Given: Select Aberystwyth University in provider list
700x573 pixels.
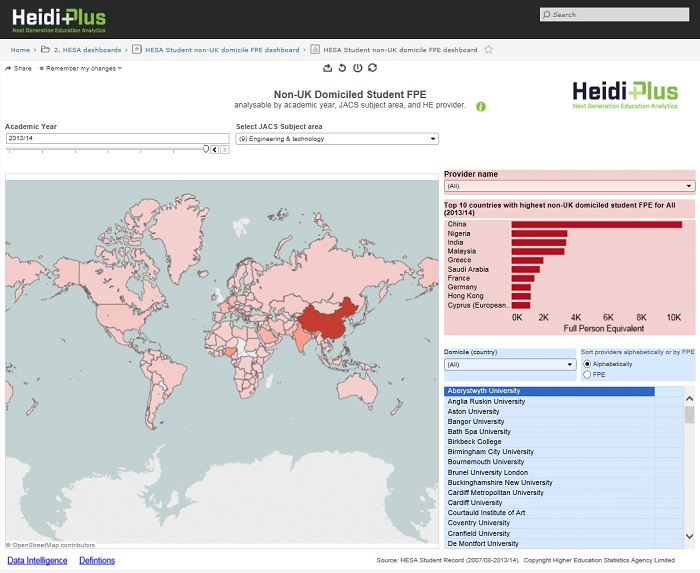Looking at the screenshot, I should coord(549,391).
